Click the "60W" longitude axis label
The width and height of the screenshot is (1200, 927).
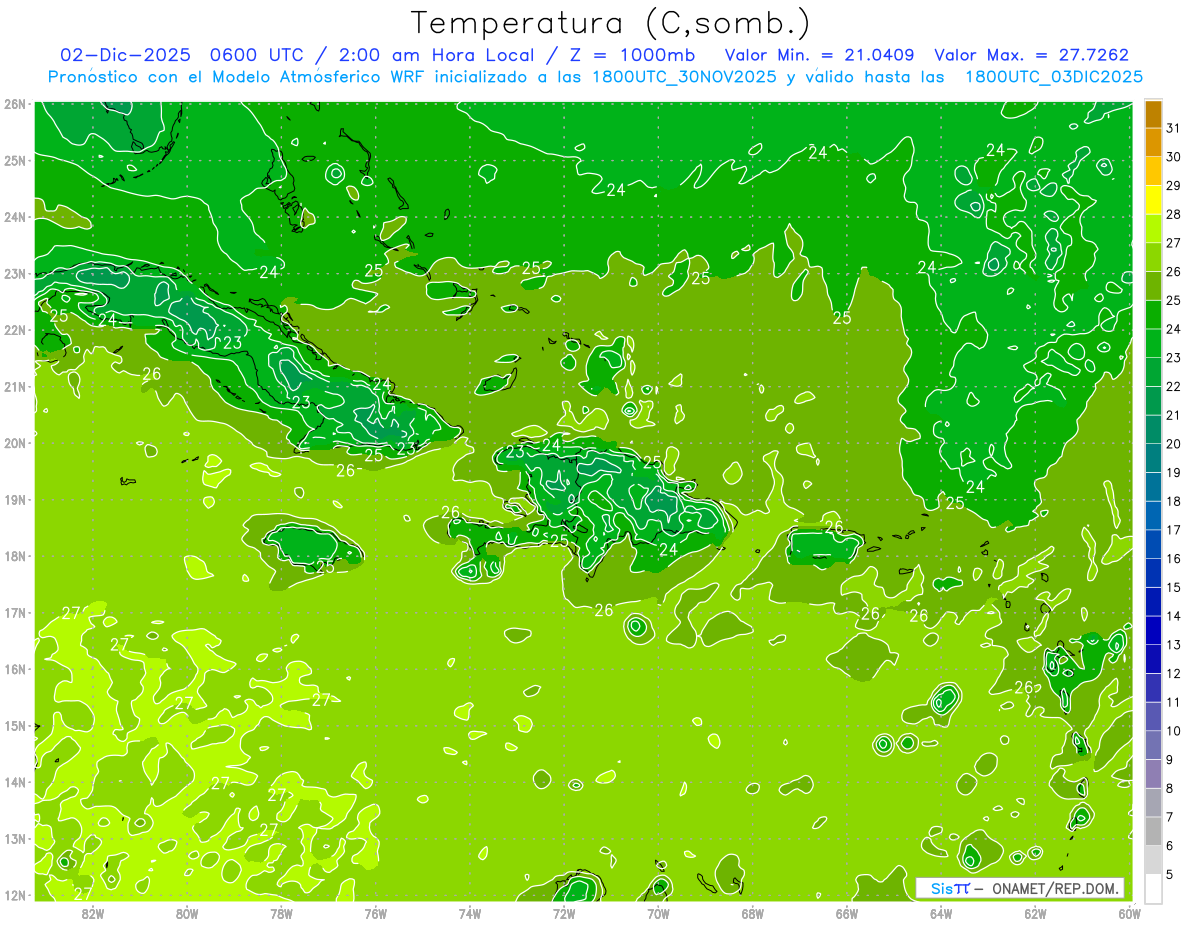click(1130, 913)
